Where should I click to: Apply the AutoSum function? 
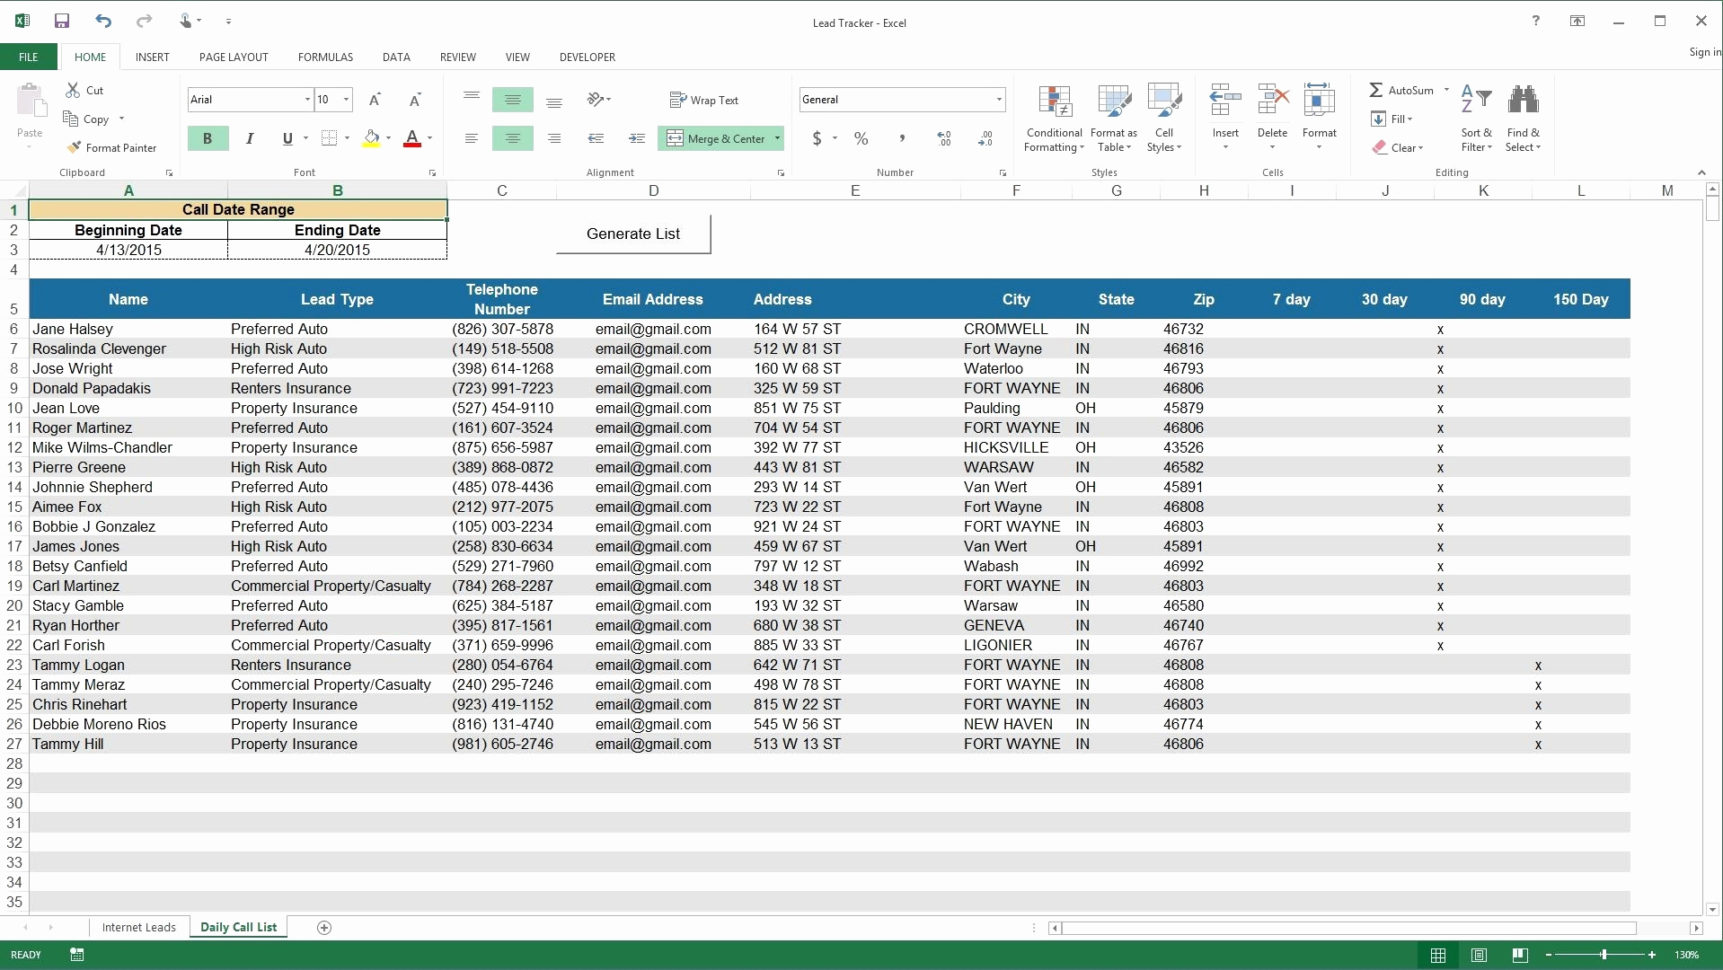pyautogui.click(x=1401, y=90)
